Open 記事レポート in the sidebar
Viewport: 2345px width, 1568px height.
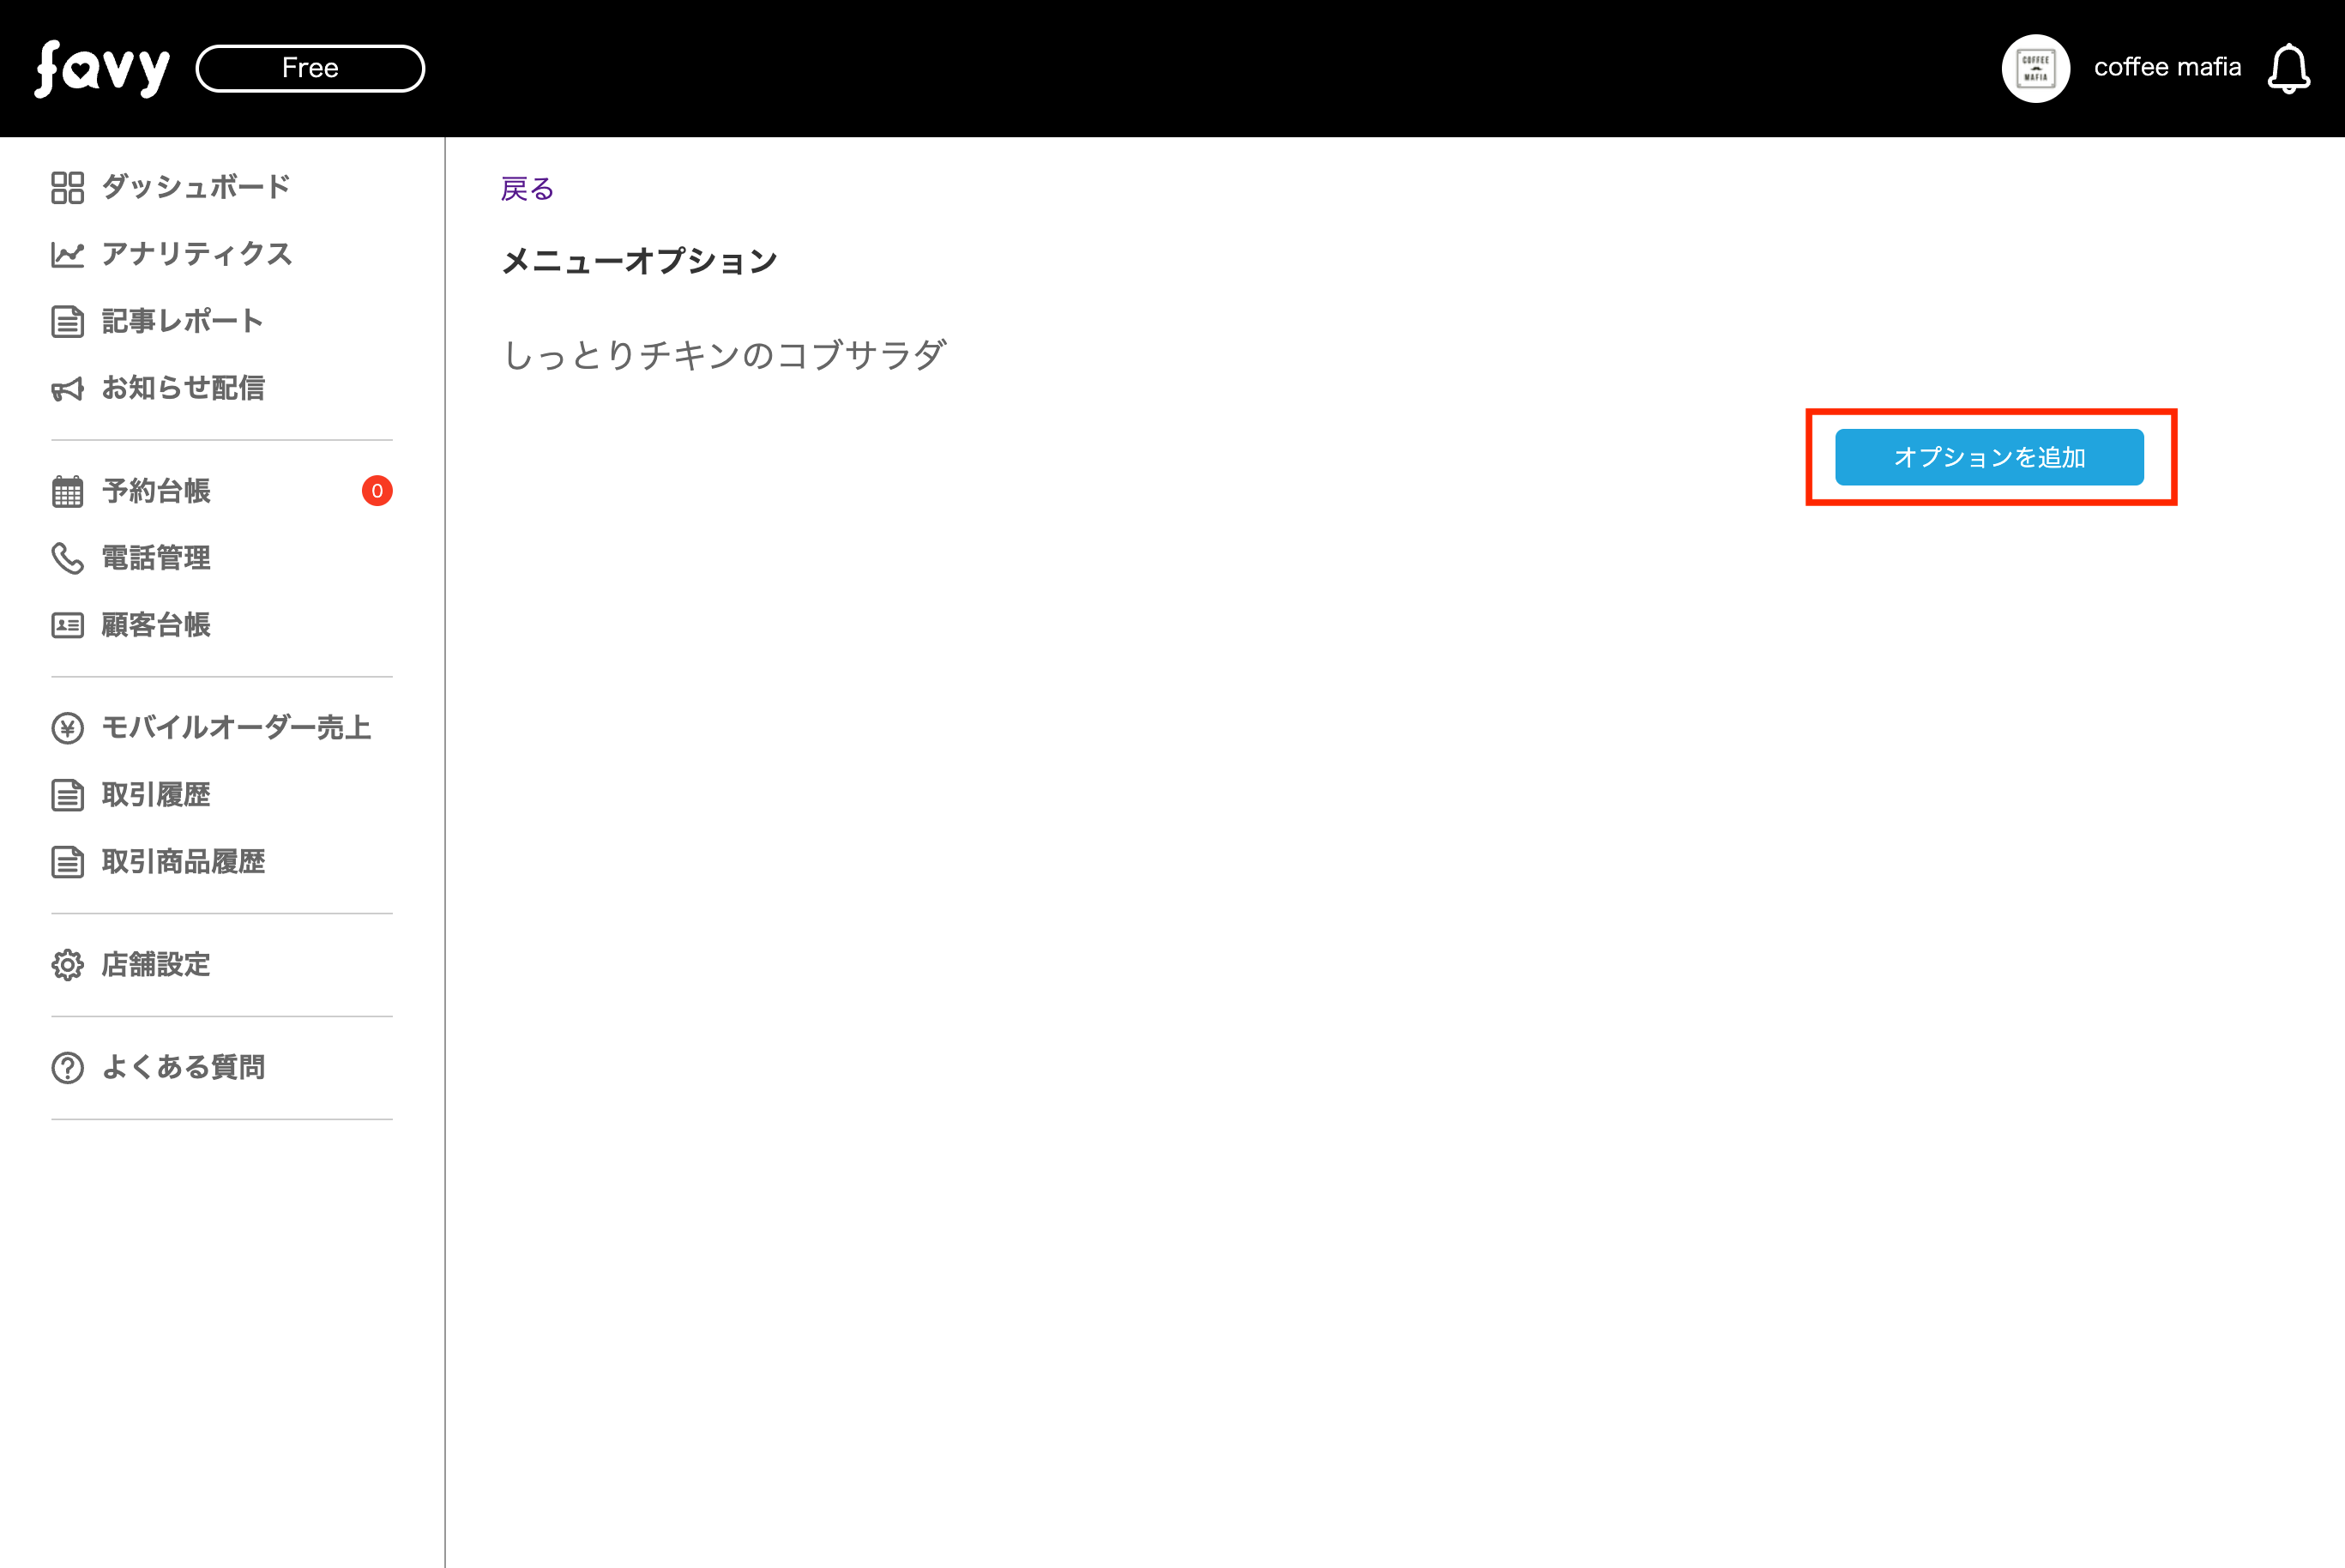point(182,321)
